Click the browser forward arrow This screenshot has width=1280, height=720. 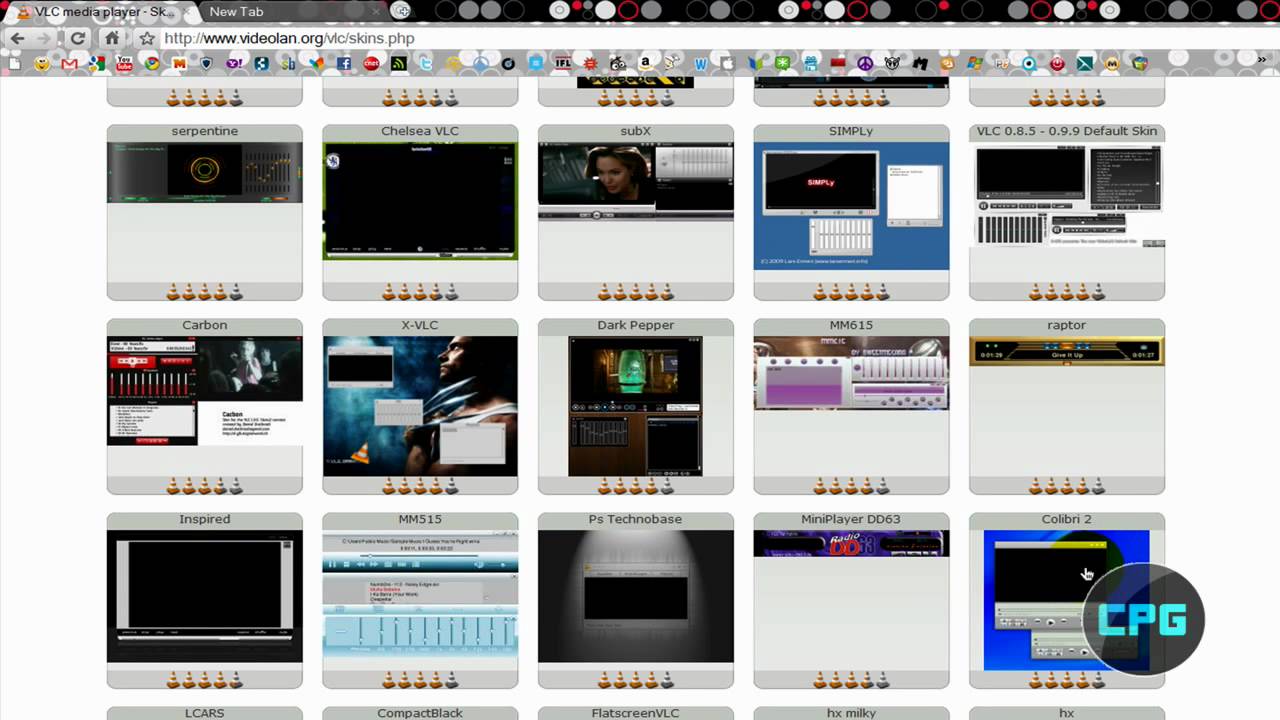43,38
